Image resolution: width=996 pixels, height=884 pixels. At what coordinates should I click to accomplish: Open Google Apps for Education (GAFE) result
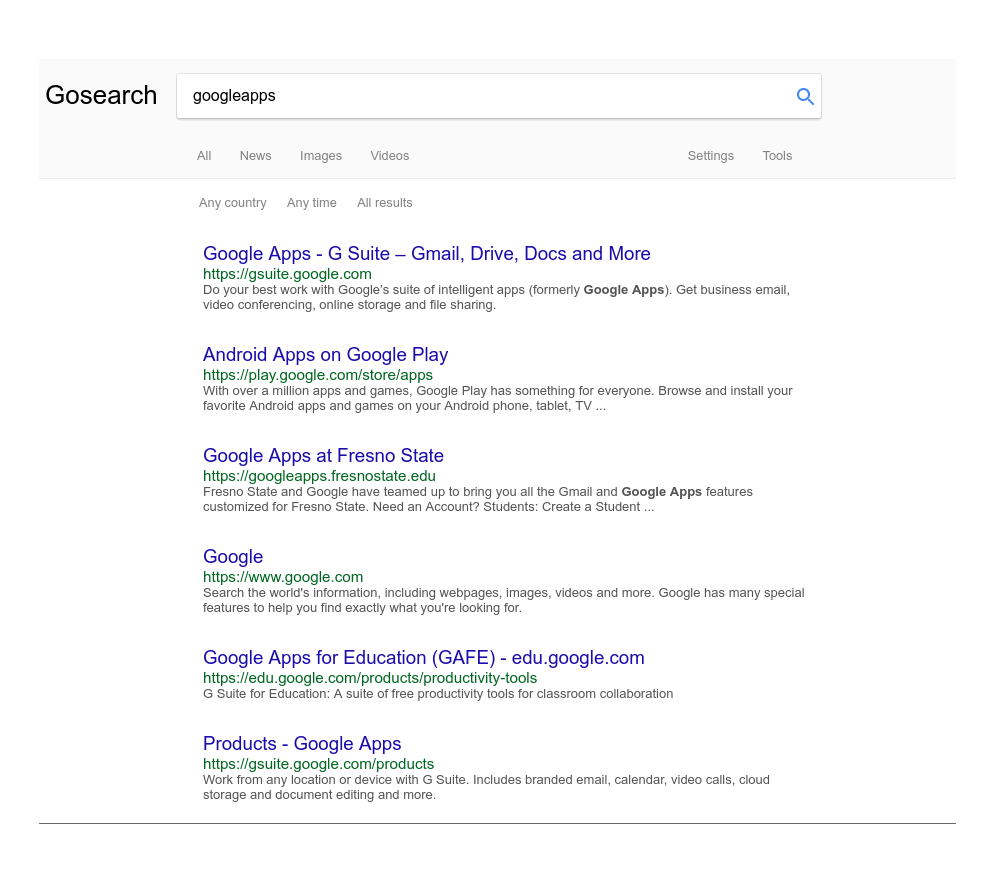423,657
